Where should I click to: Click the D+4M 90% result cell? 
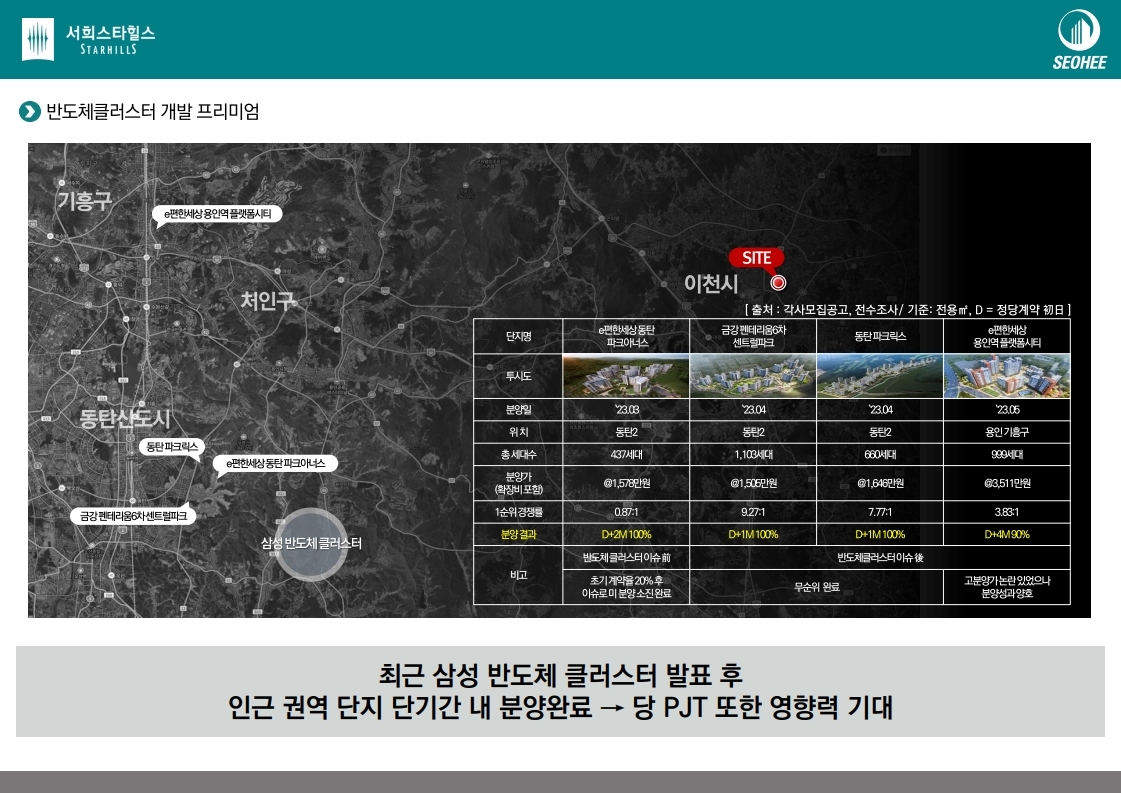coord(1007,534)
